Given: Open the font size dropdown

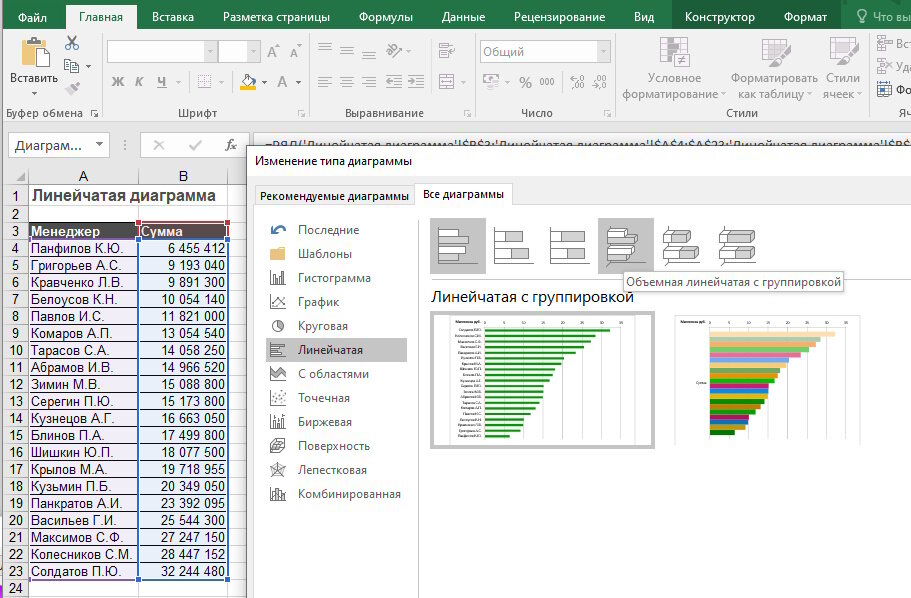Looking at the screenshot, I should coord(253,52).
